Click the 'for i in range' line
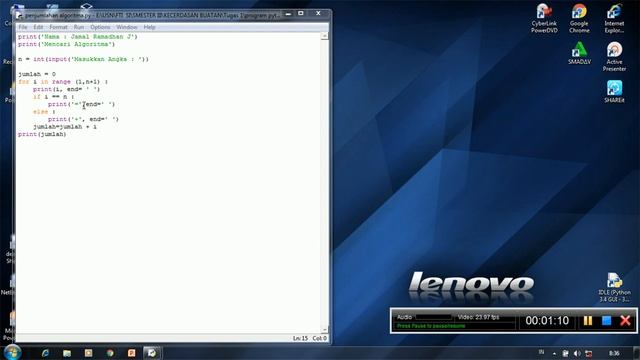The image size is (640, 360). (x=63, y=82)
